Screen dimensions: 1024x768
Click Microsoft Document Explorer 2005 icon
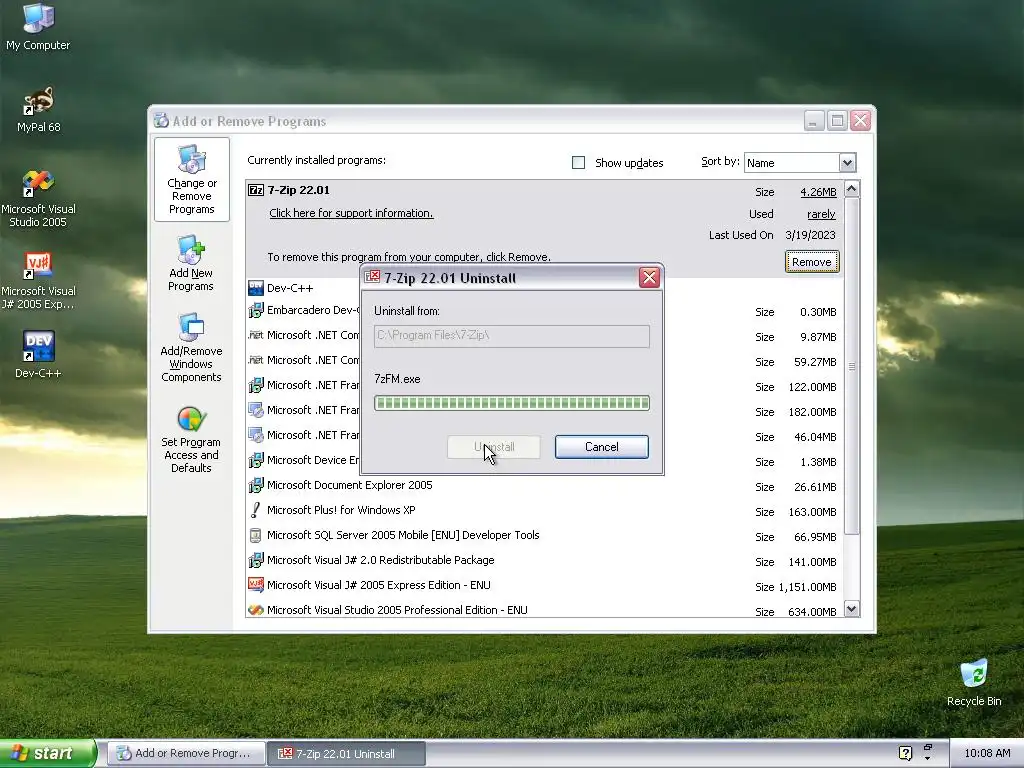pos(255,485)
